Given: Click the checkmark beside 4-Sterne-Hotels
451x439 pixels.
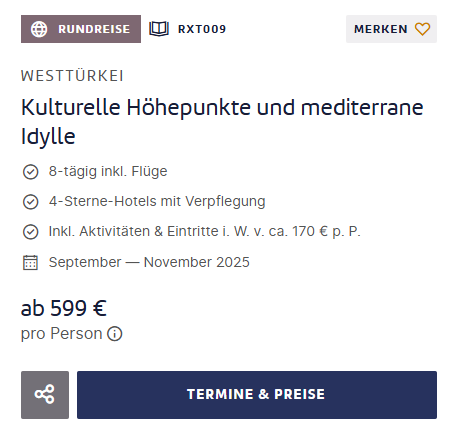Looking at the screenshot, I should click(30, 202).
